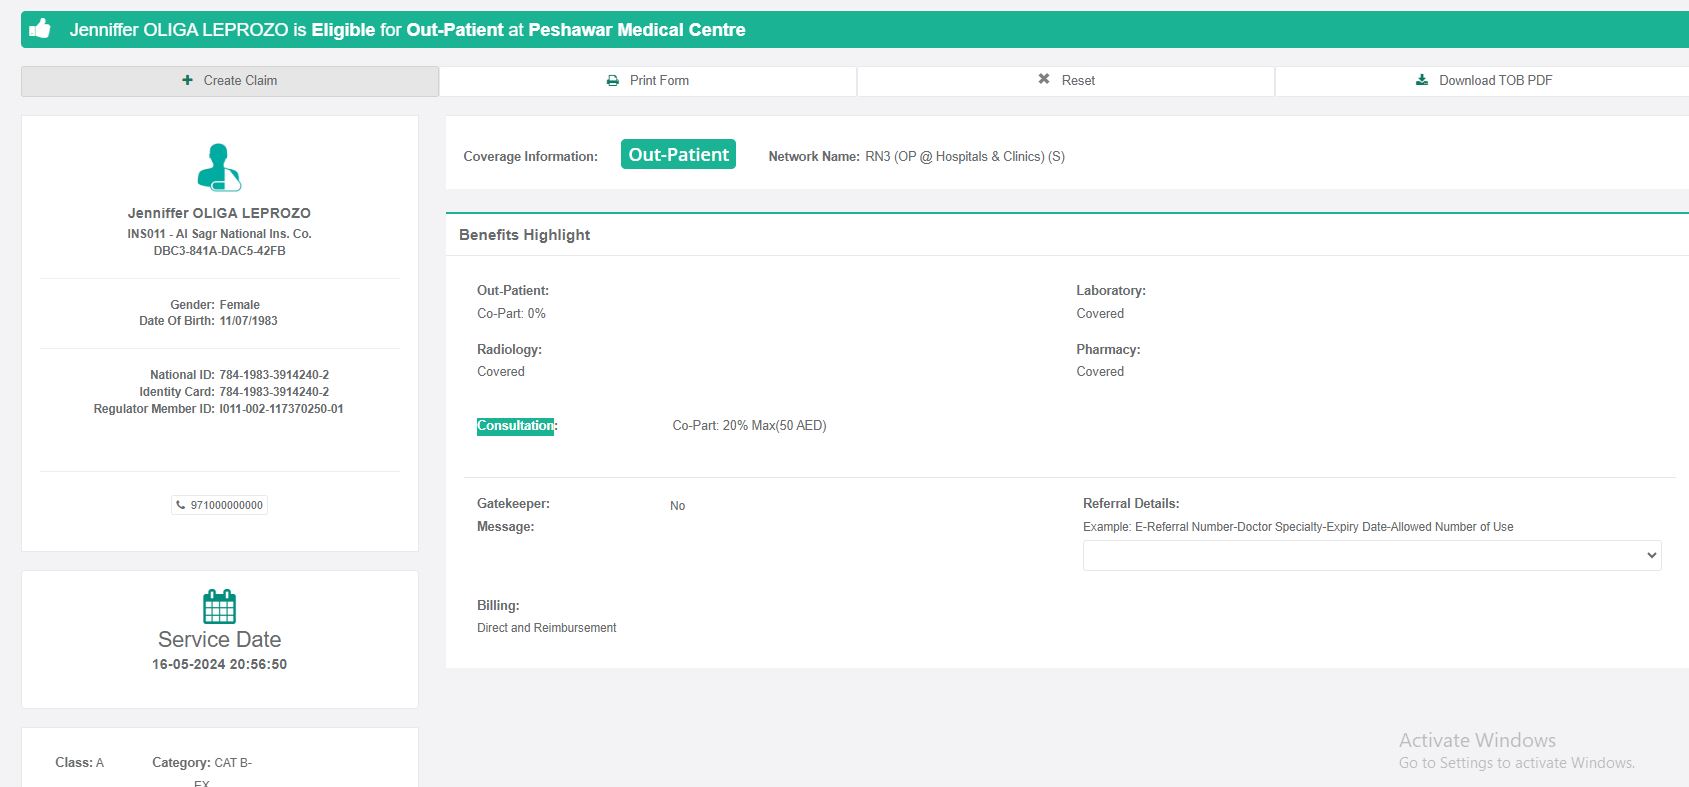Open the Referral Details dropdown
Image resolution: width=1689 pixels, height=787 pixels.
click(x=1371, y=555)
